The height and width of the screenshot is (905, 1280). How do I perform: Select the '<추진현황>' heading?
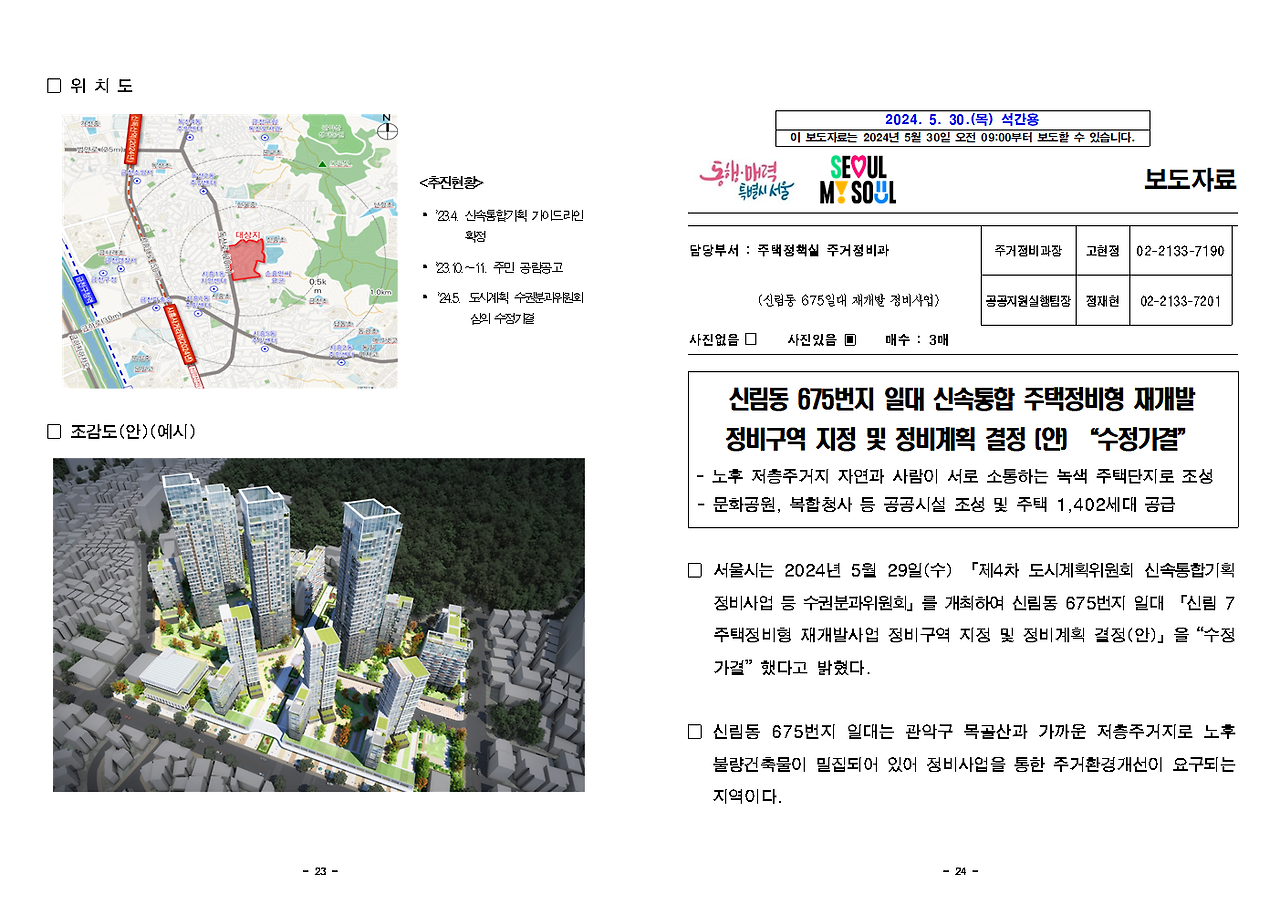451,182
